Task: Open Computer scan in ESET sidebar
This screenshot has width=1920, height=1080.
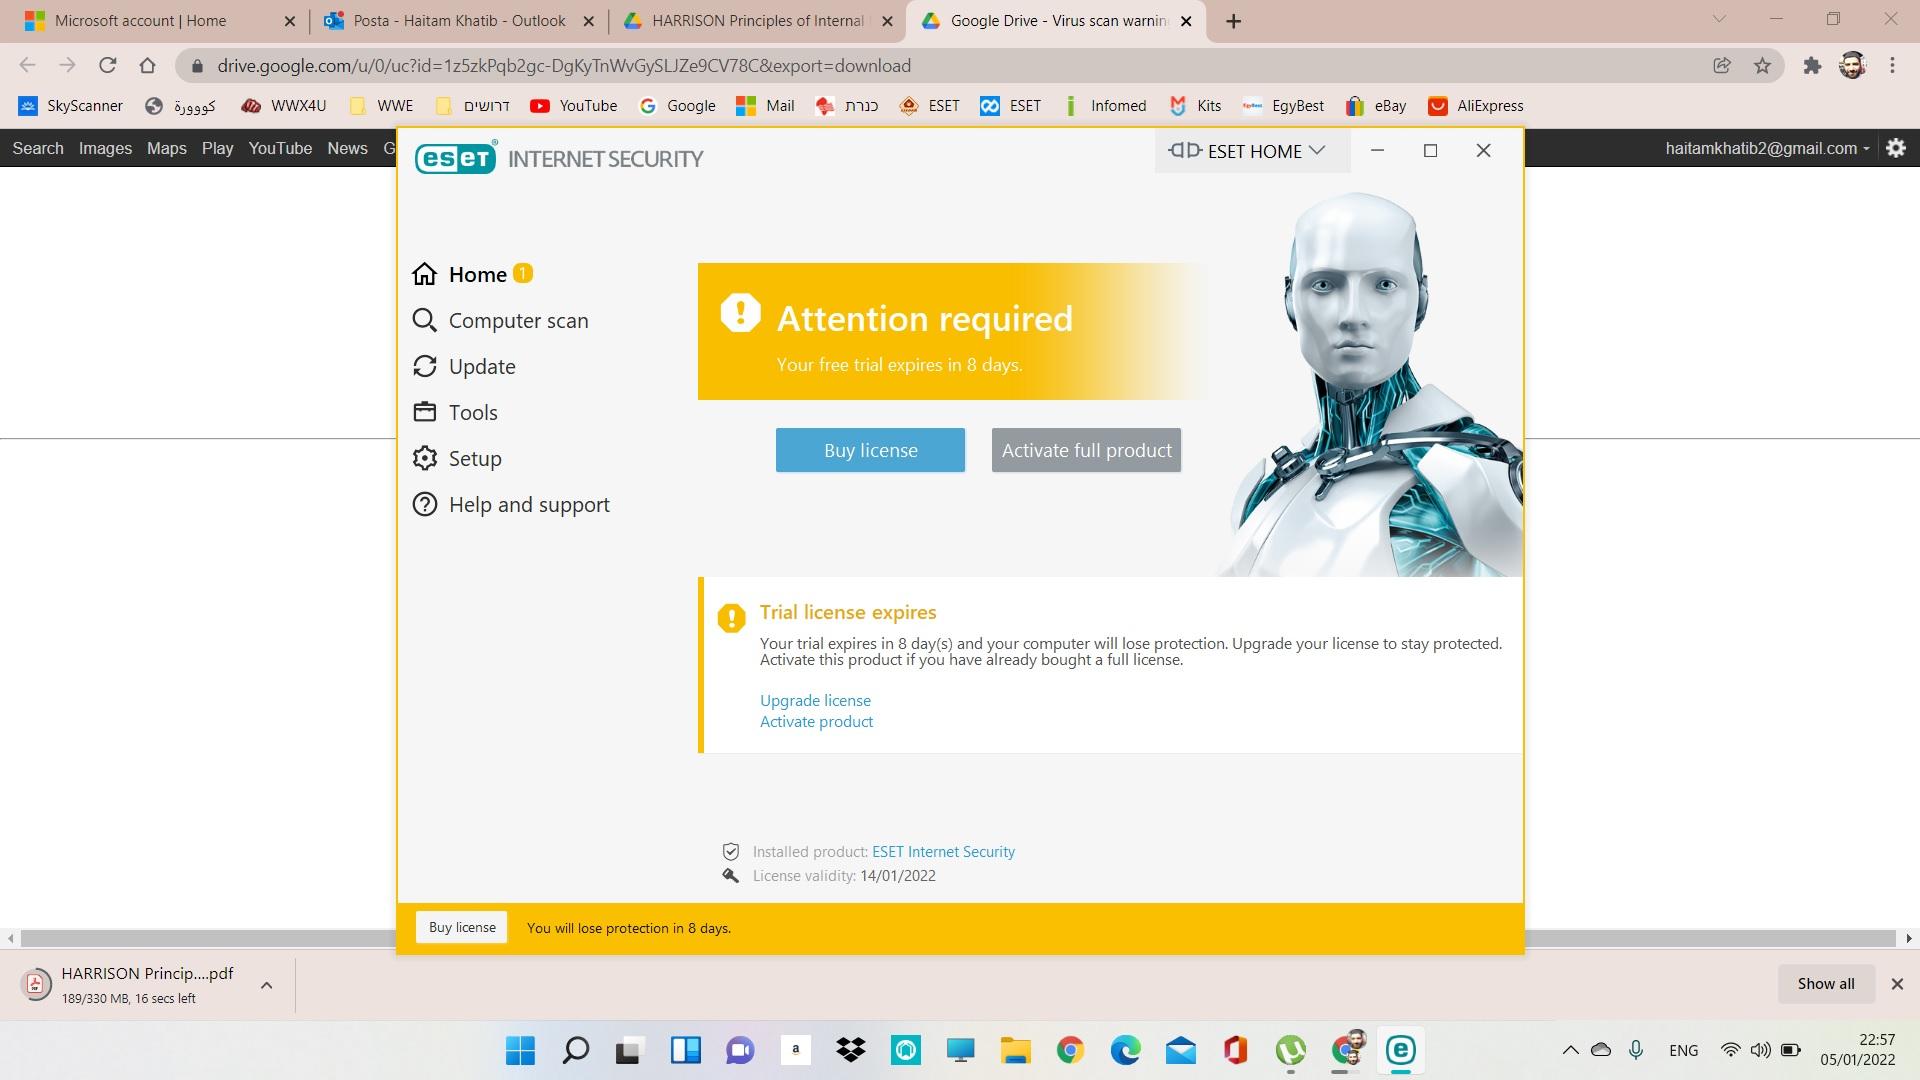Action: (500, 320)
